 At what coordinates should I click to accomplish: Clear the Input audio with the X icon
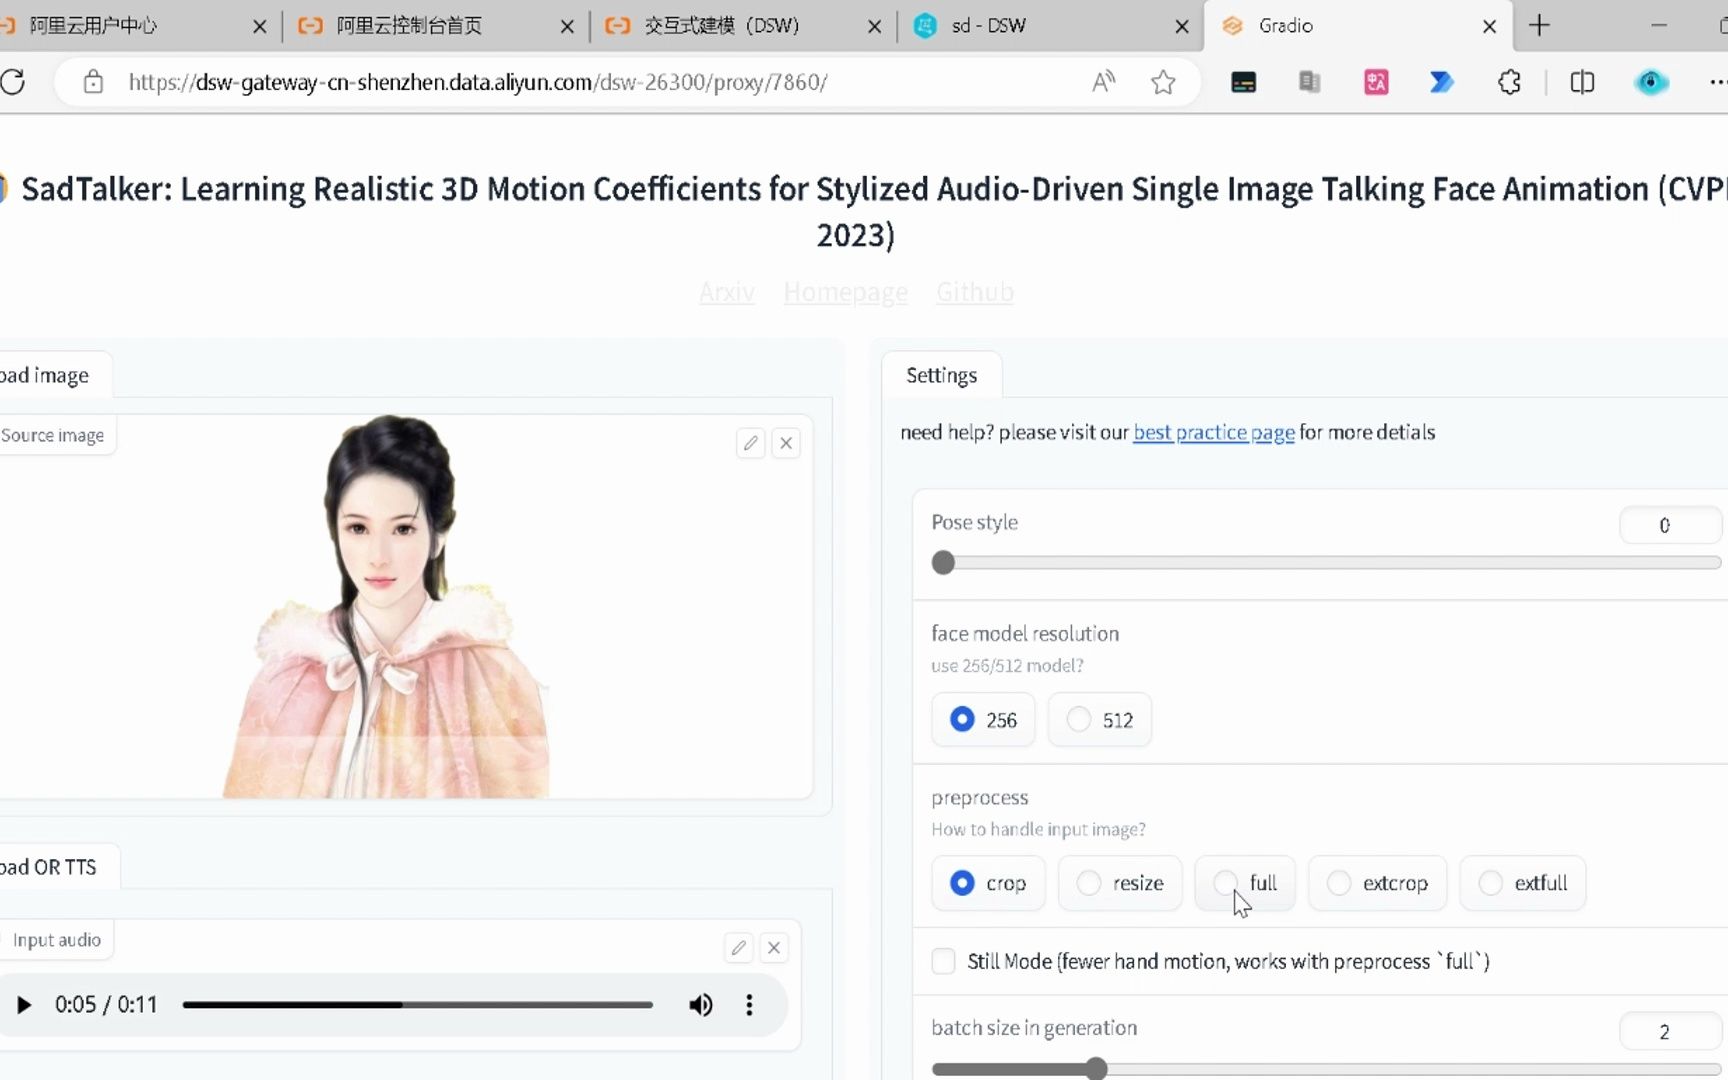coord(774,948)
